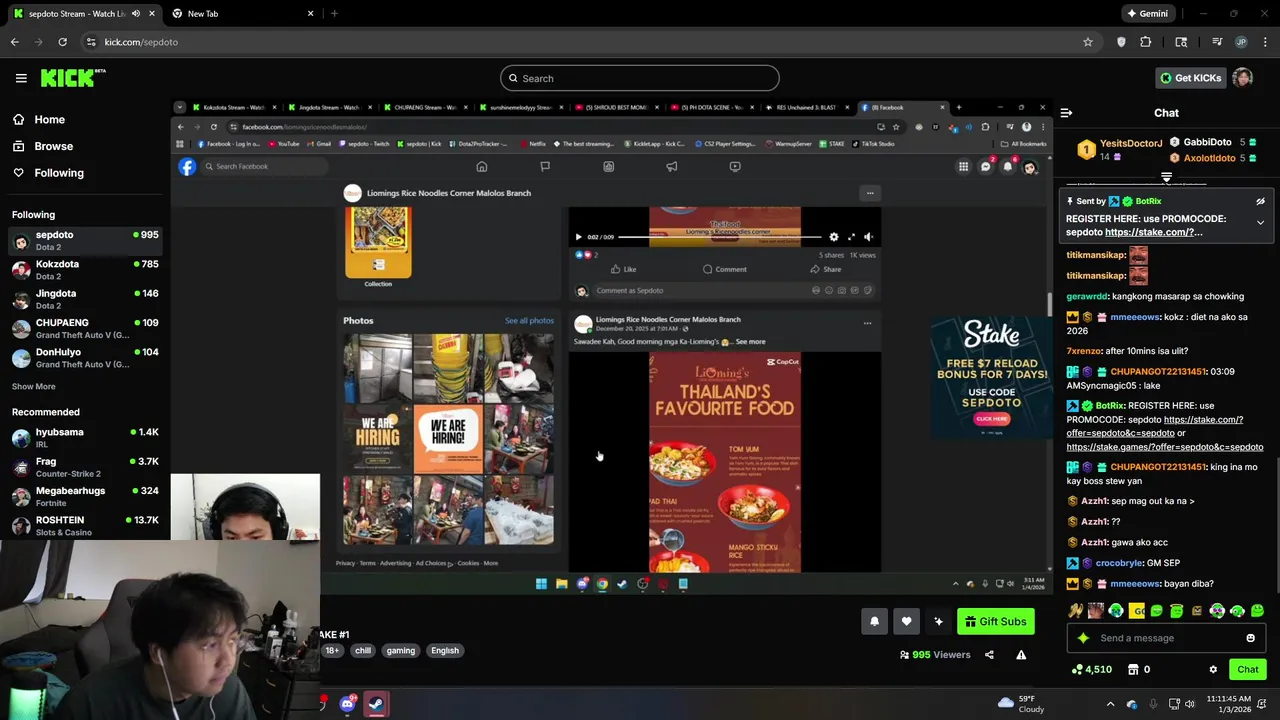Viewport: 1280px width, 720px height.
Task: Click the Gift Subs button
Action: pos(995,622)
